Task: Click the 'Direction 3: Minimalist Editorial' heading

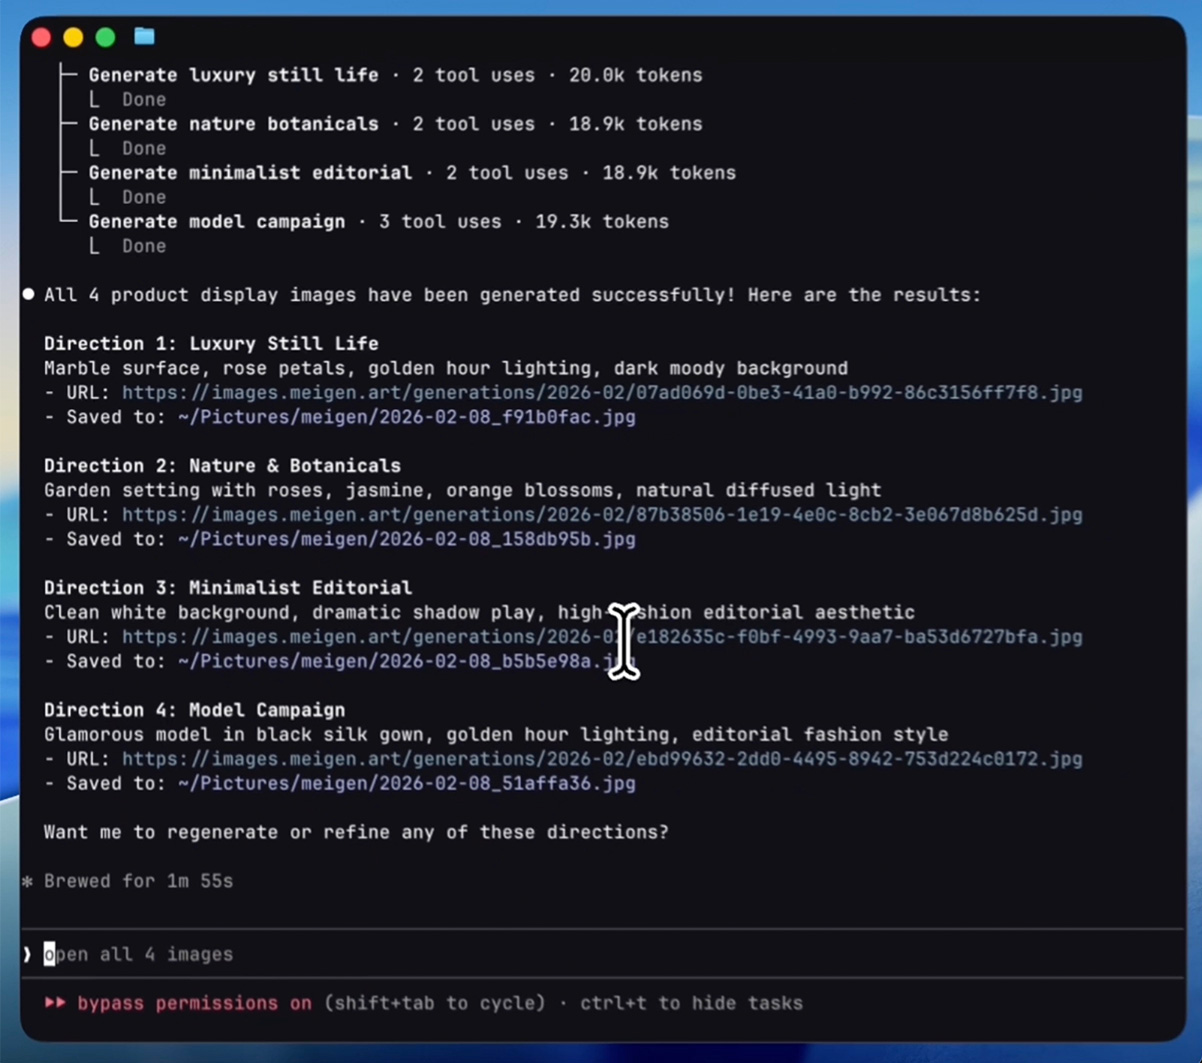Action: [x=228, y=588]
